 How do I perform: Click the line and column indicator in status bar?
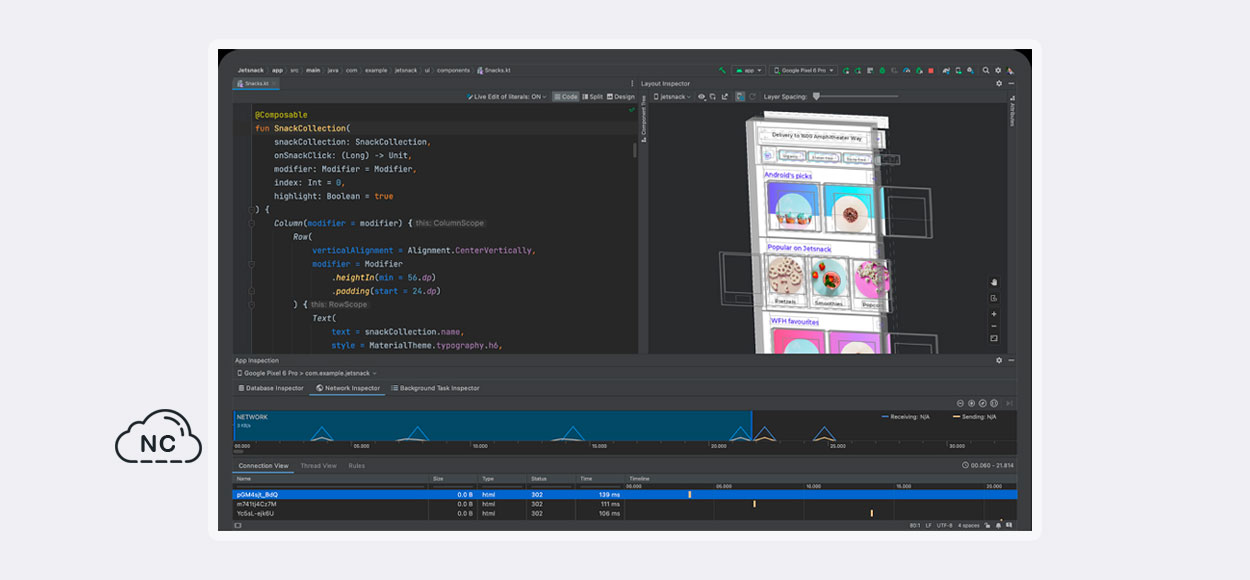[915, 525]
